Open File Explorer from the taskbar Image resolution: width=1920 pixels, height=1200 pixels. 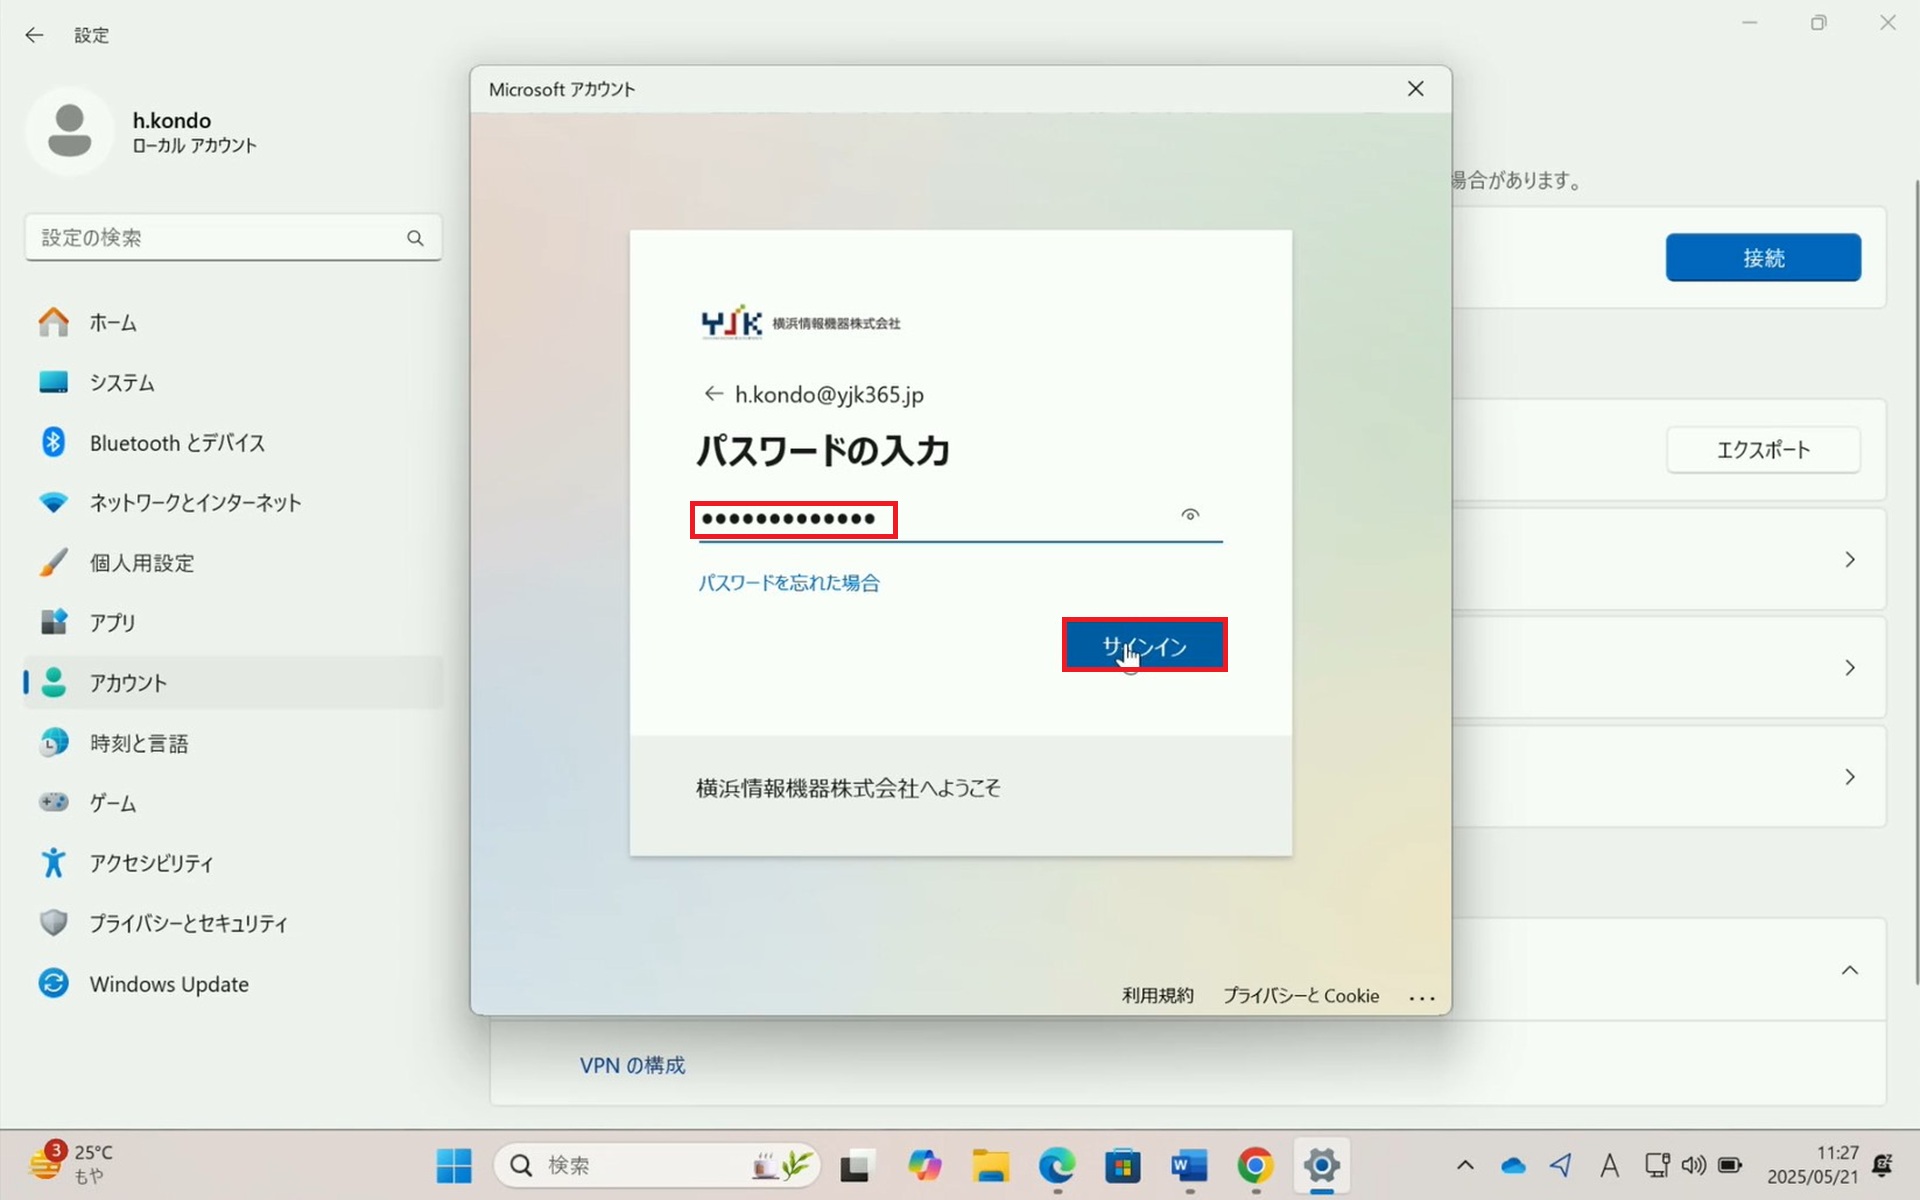point(990,1165)
